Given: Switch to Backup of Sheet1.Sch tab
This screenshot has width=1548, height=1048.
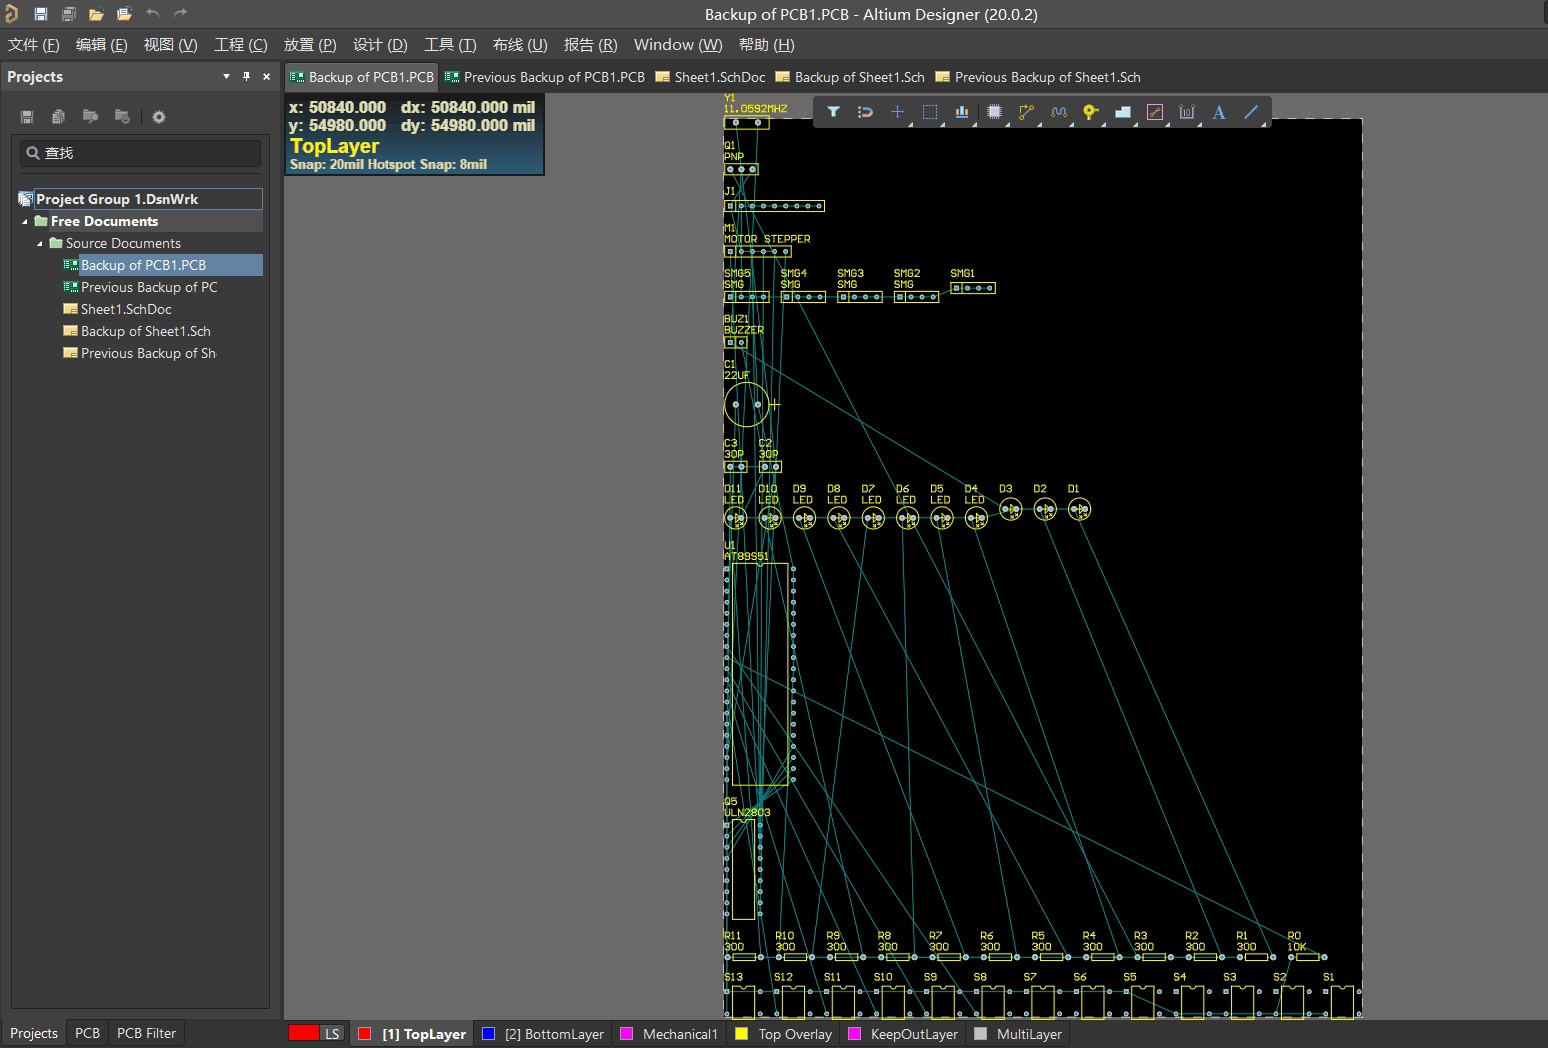Looking at the screenshot, I should 850,77.
